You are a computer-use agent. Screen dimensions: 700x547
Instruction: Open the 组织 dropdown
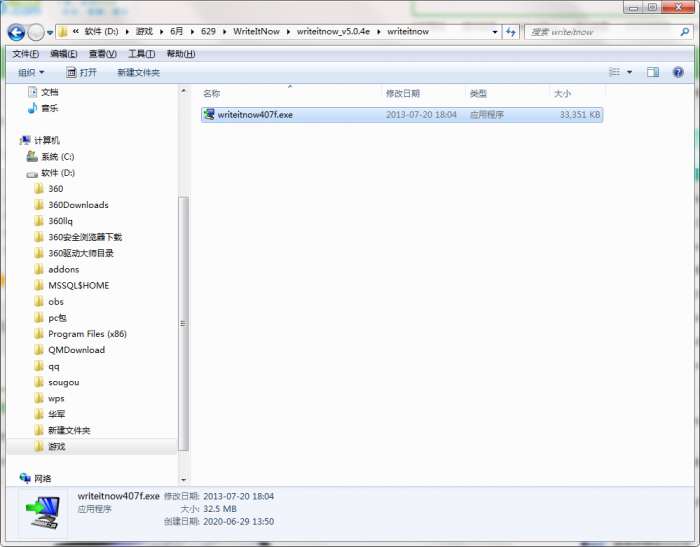coord(31,72)
